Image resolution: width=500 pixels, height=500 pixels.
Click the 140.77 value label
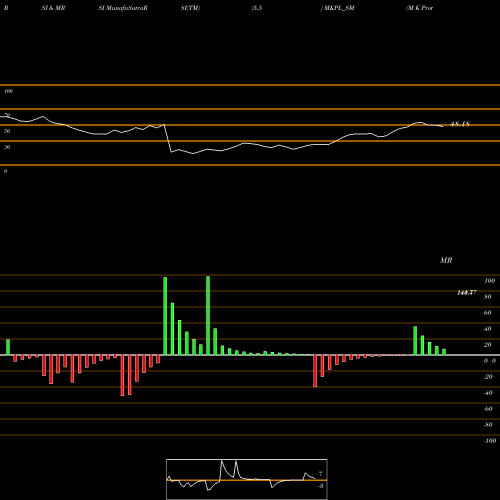click(x=467, y=293)
